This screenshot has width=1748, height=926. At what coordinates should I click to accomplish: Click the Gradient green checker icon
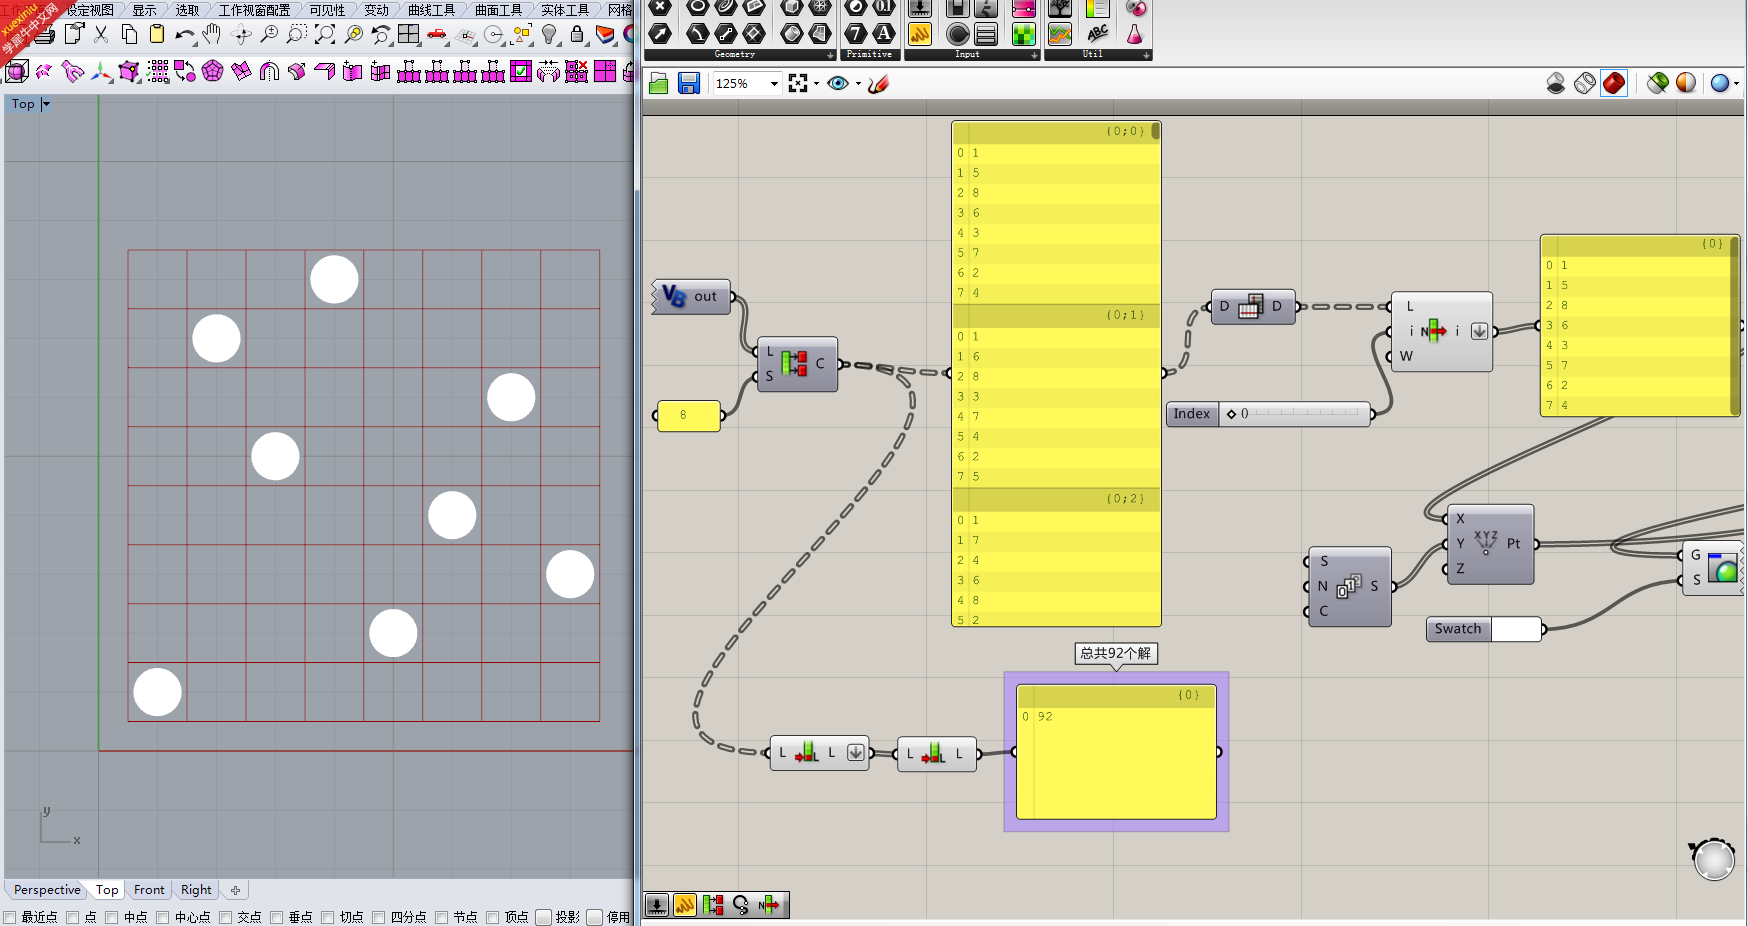click(x=1024, y=34)
